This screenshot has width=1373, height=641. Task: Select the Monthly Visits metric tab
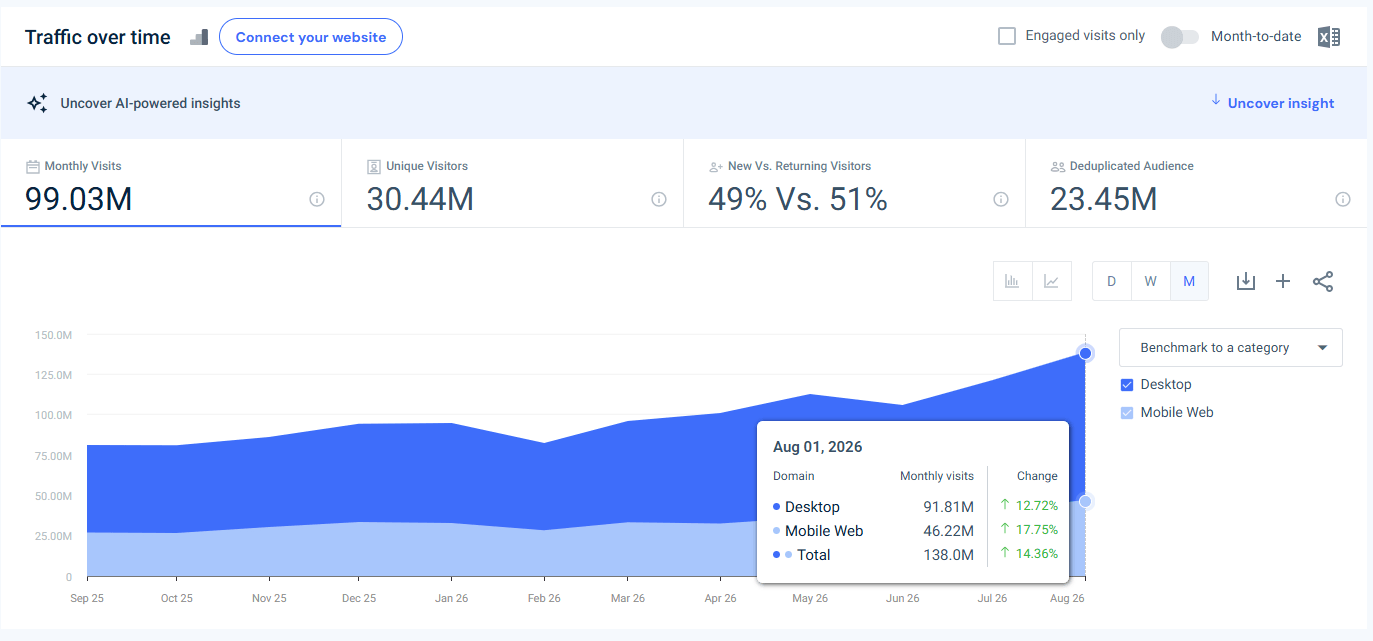coord(171,183)
